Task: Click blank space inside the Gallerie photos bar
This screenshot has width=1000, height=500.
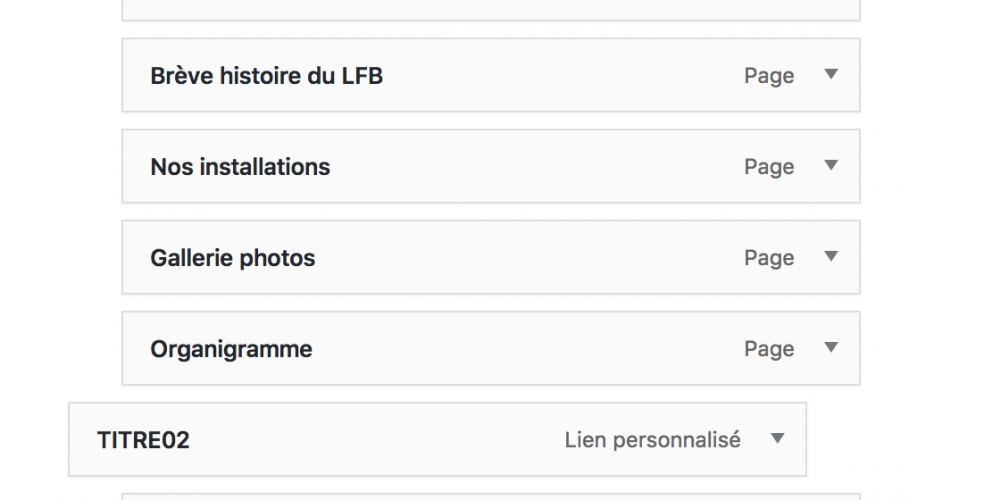Action: (520, 258)
